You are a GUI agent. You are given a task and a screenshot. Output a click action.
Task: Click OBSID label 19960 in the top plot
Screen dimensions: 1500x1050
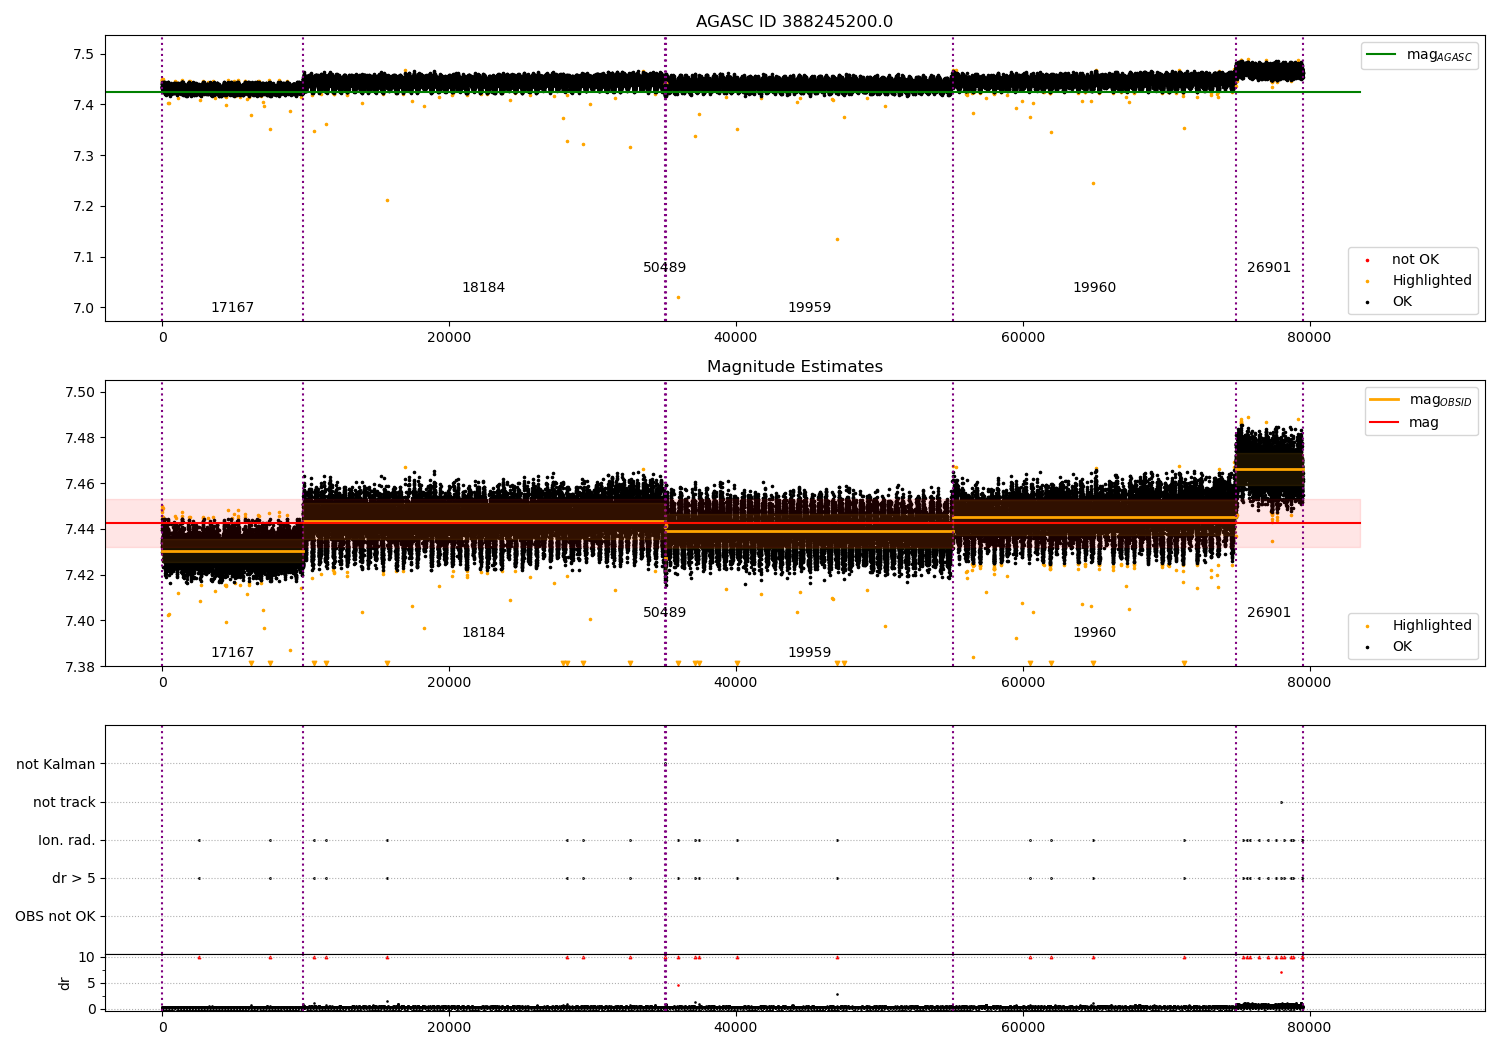coord(1094,288)
